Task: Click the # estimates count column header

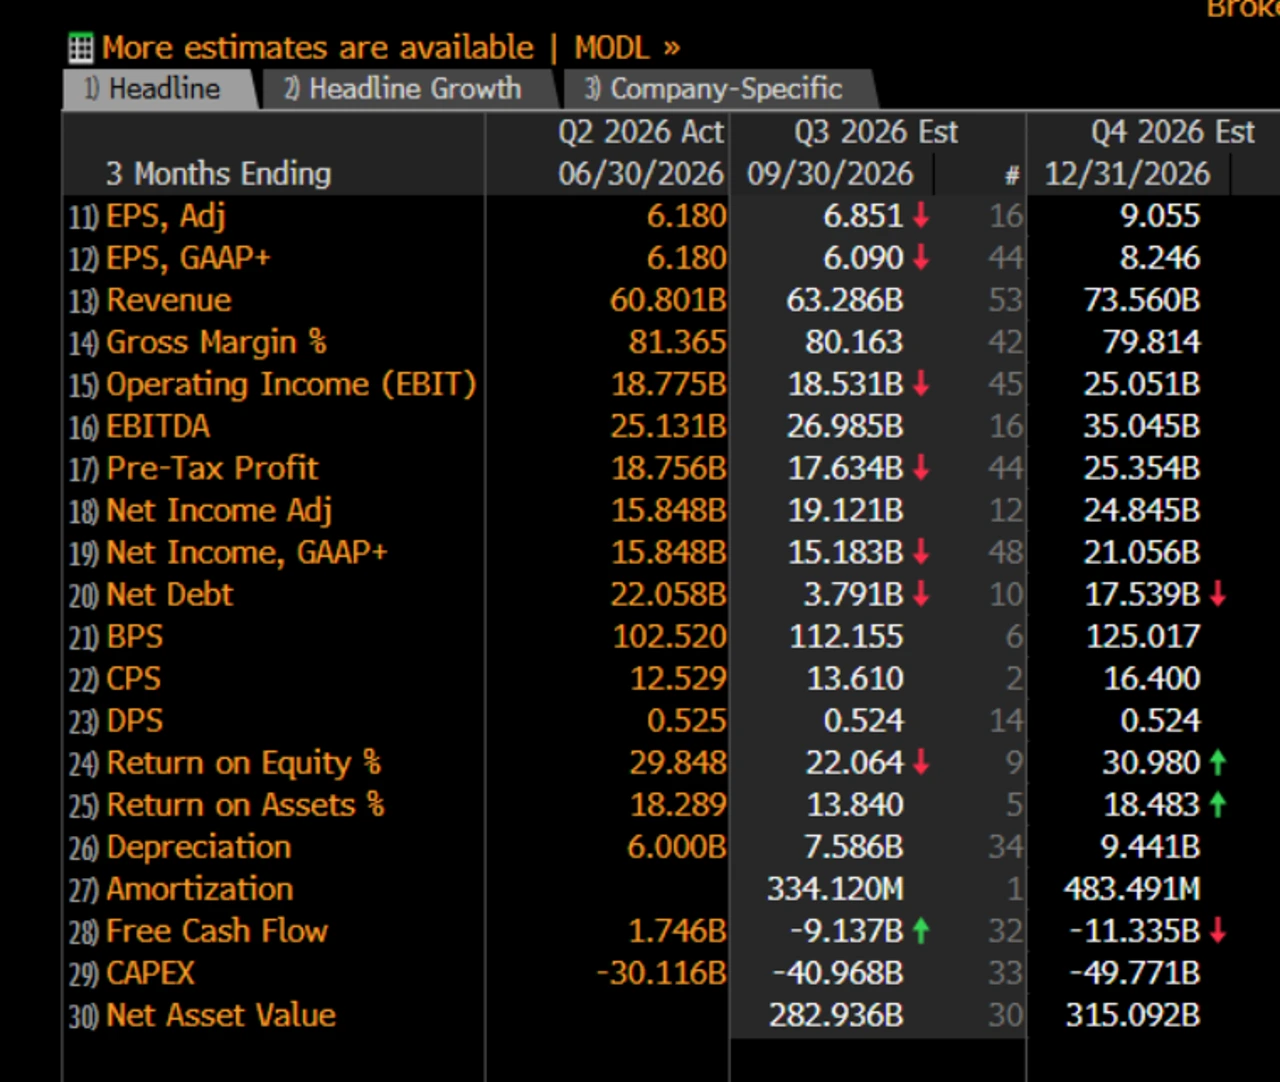Action: coord(1012,175)
